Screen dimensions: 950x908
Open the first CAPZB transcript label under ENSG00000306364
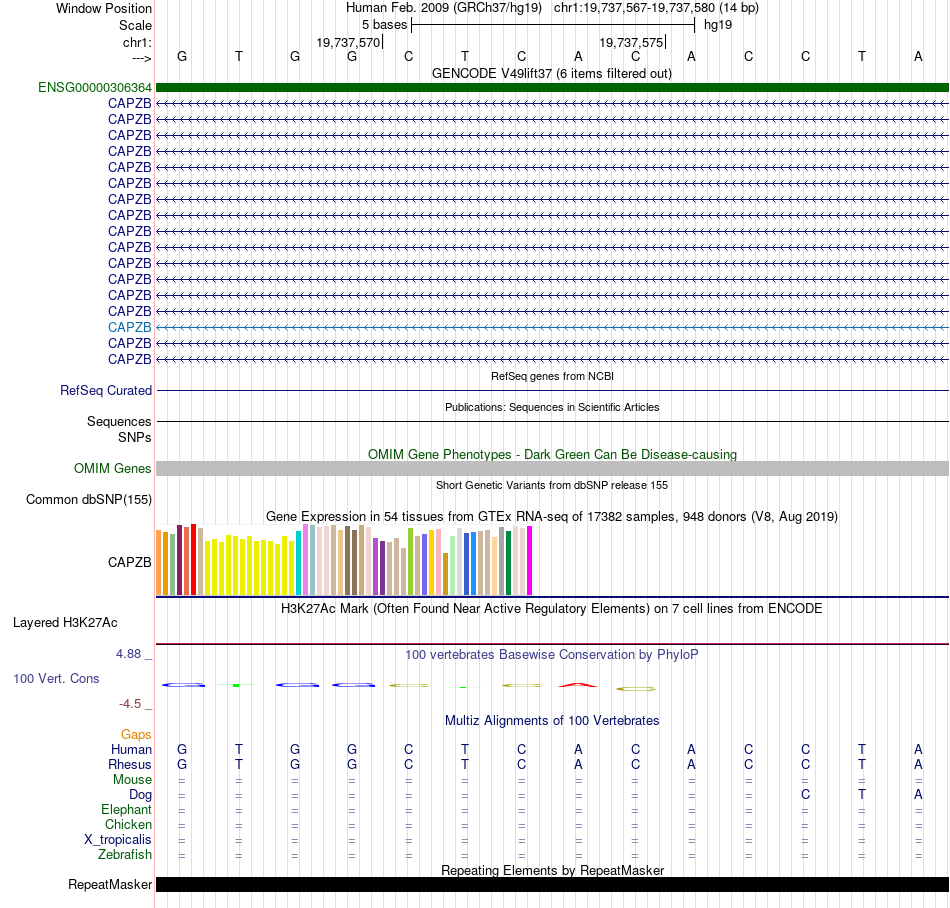point(130,104)
